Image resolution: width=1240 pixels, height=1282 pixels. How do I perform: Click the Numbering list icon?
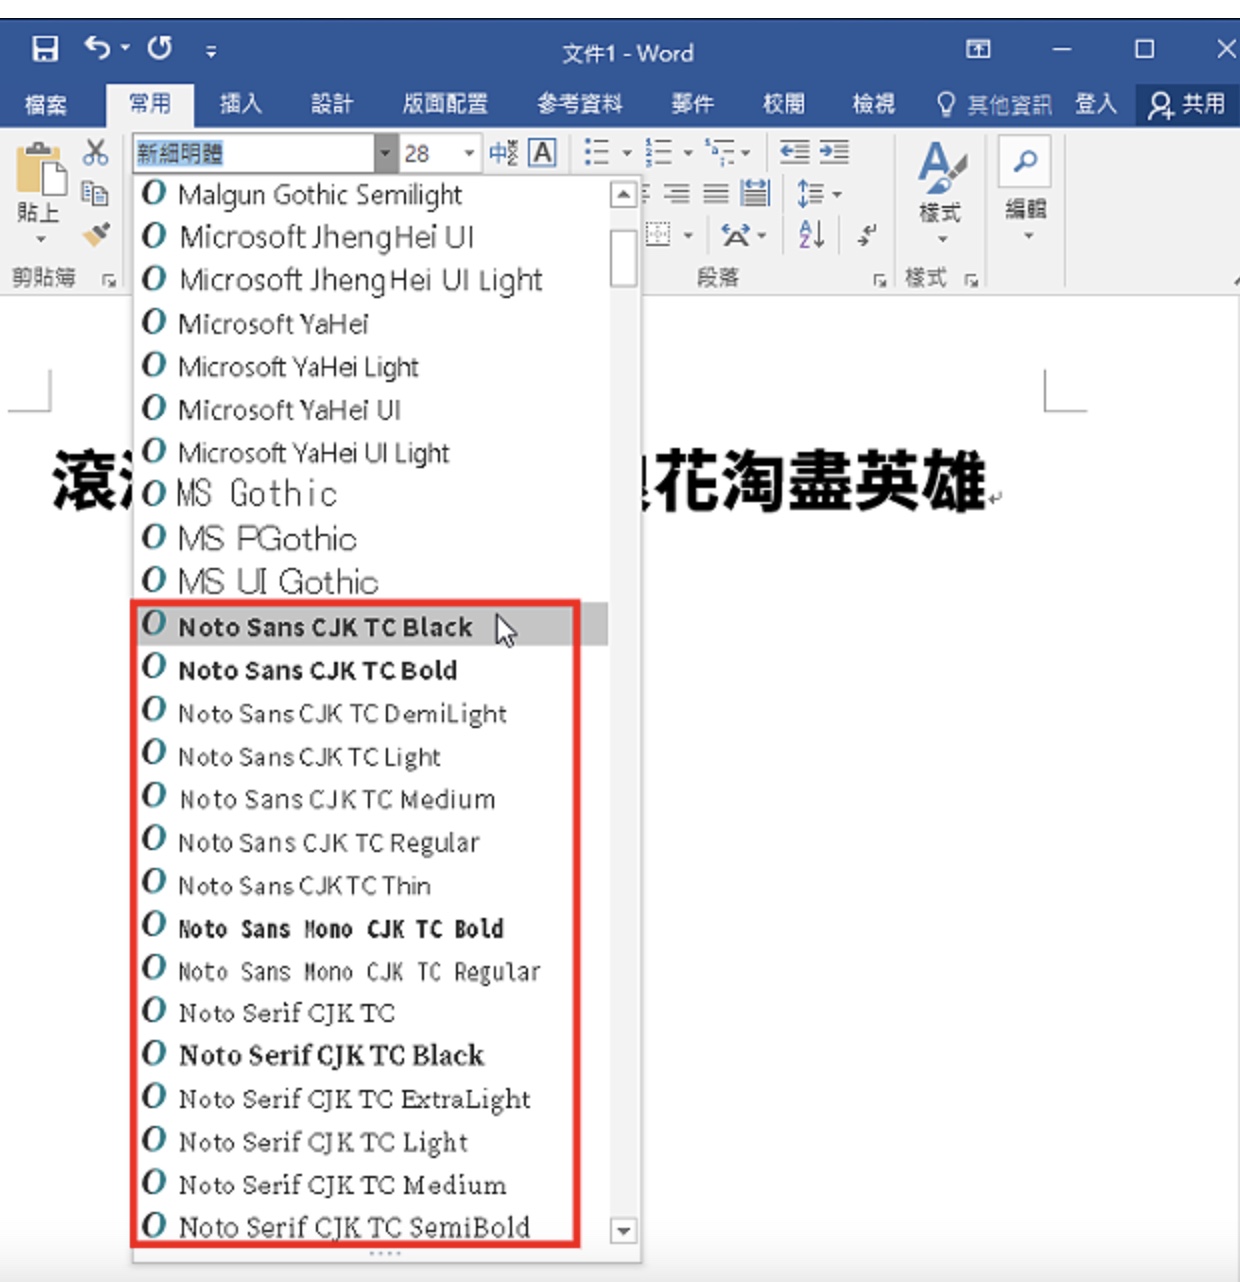658,152
